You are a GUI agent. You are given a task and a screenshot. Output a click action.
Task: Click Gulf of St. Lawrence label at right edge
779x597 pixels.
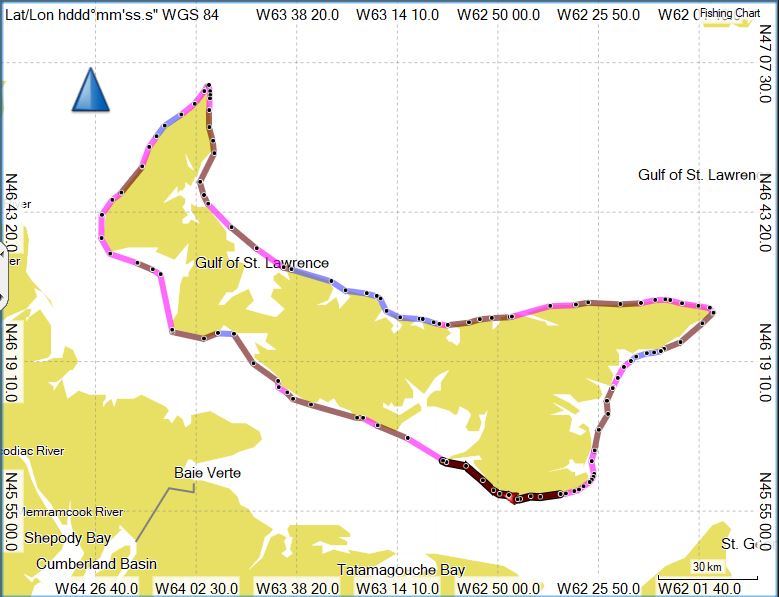(697, 175)
